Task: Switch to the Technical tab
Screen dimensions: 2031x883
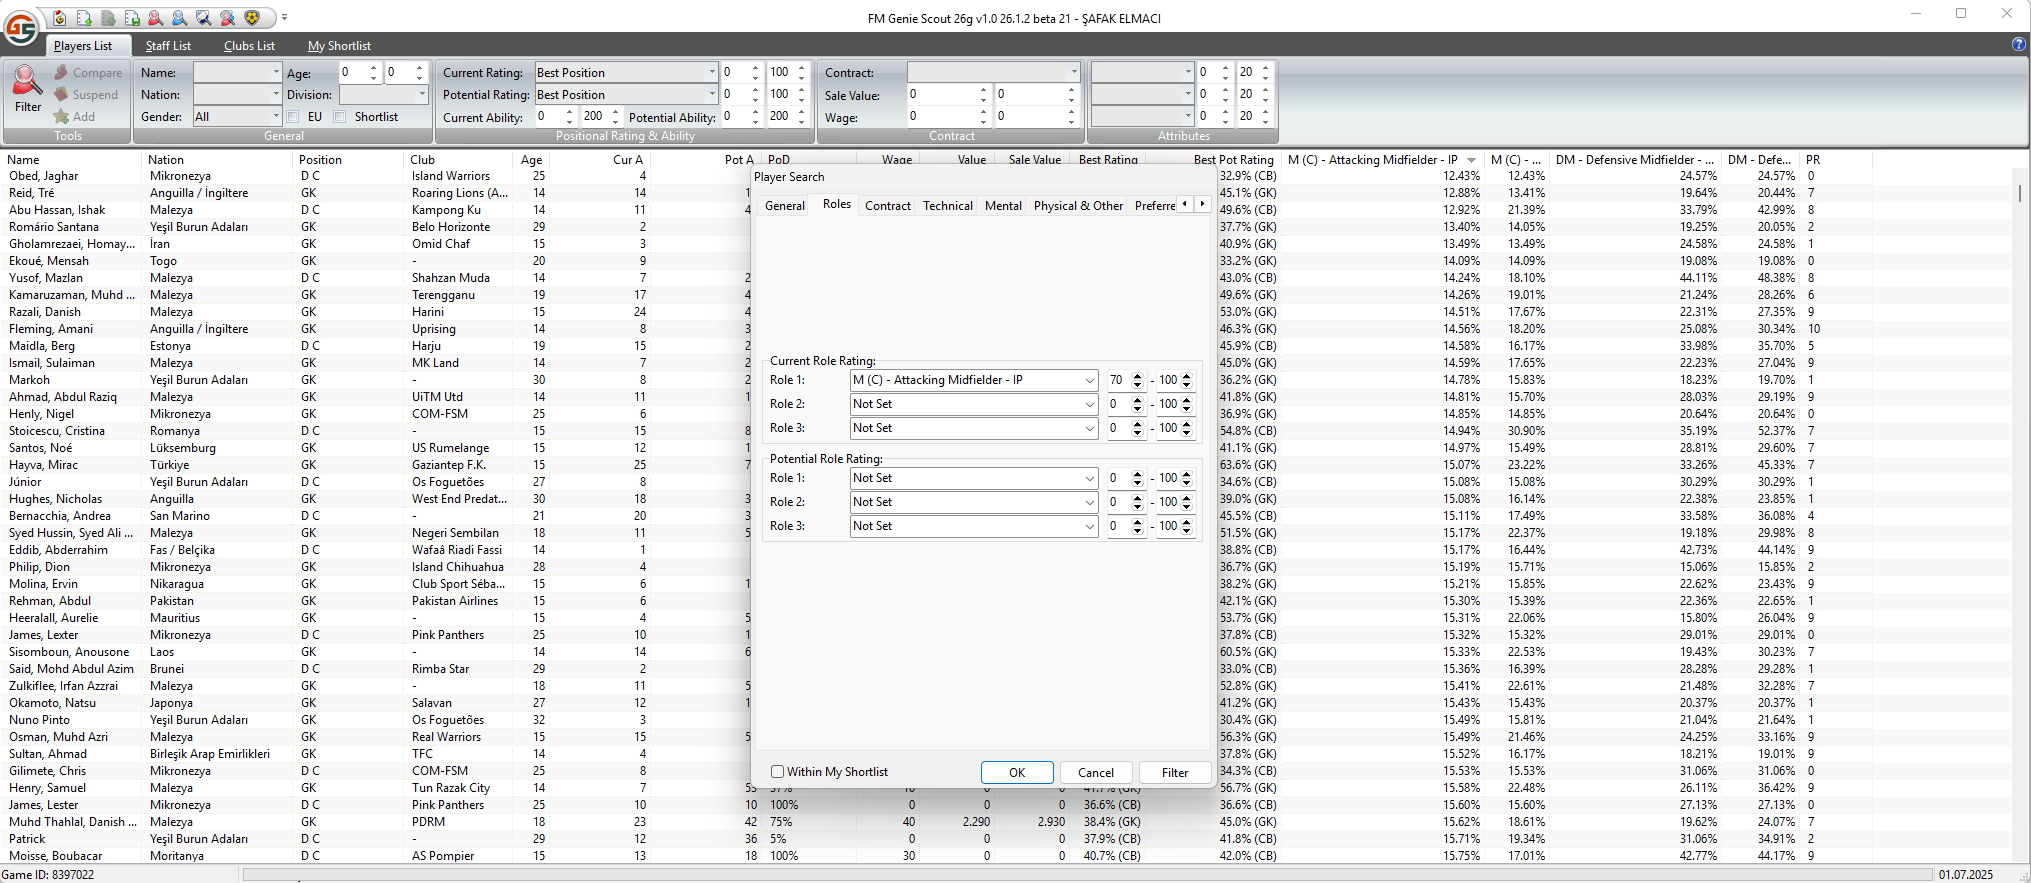Action: [x=947, y=206]
